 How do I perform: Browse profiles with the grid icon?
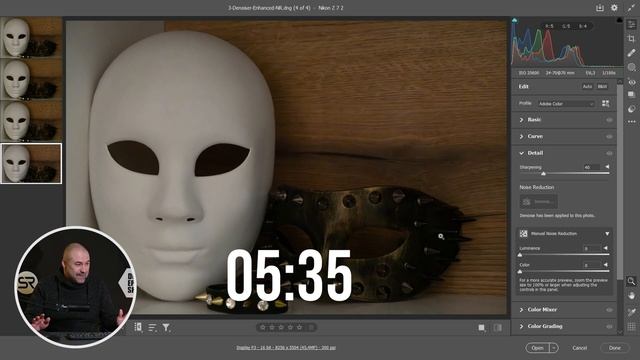[605, 104]
